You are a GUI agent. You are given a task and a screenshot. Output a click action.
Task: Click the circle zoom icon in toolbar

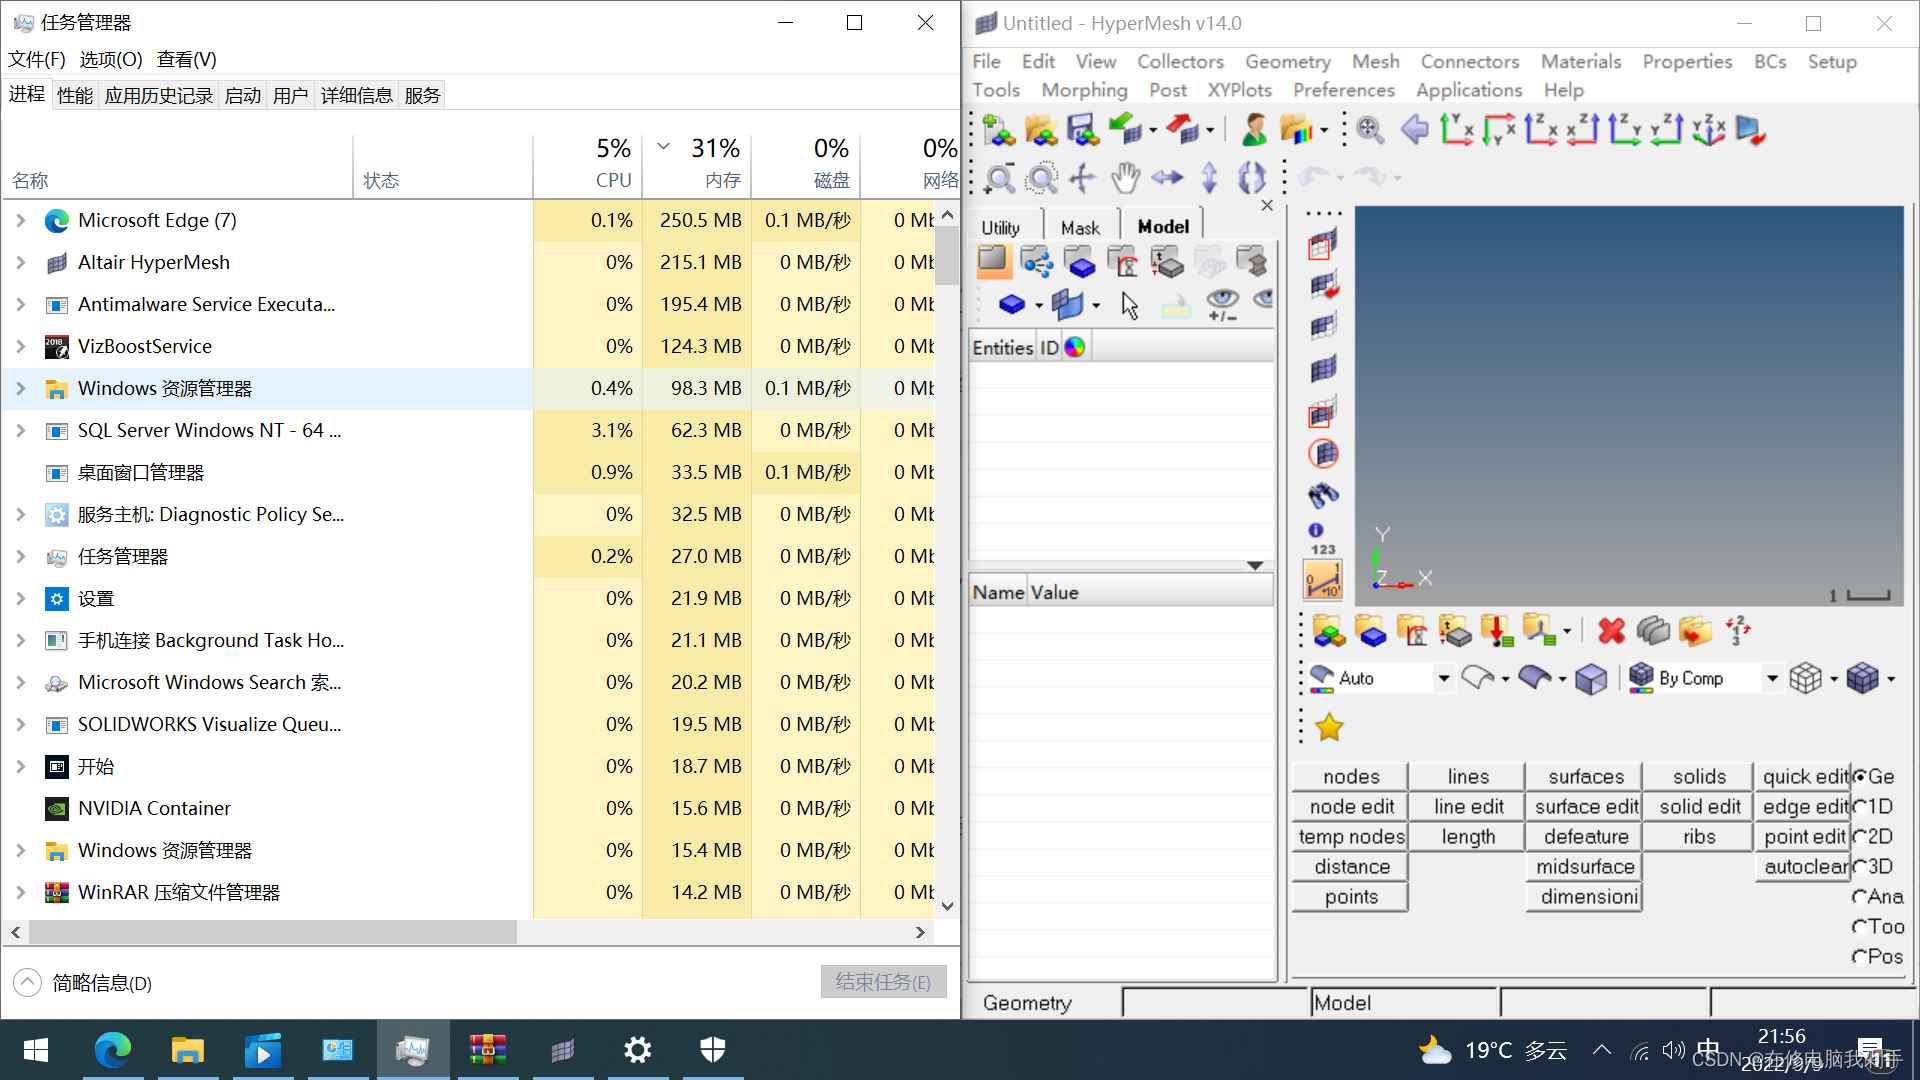1042,178
